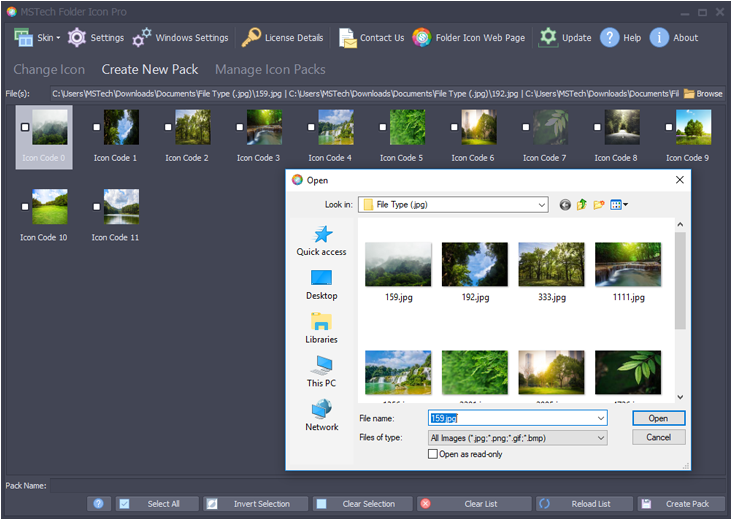Go to Quick access in Open dialog
Viewport: 731px width, 519px height.
321,240
